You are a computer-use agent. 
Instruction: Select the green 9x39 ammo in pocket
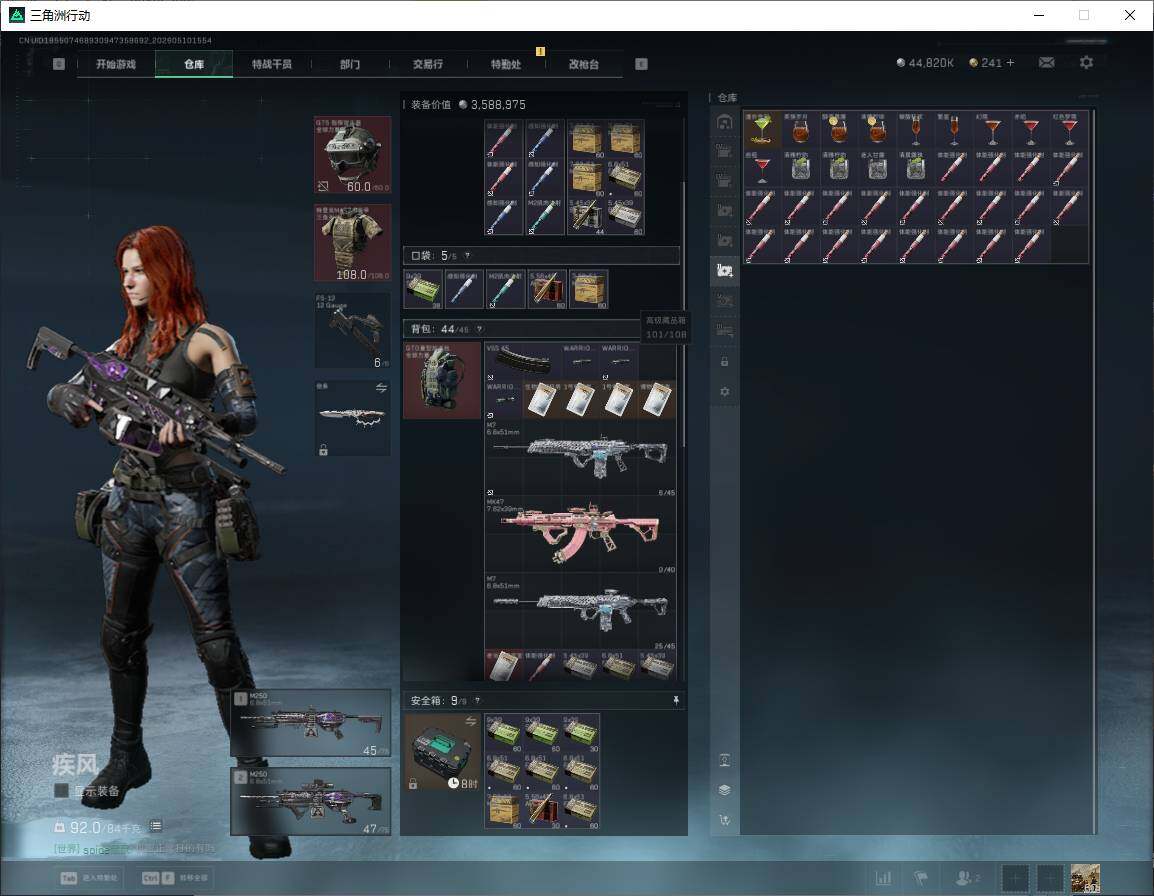tap(423, 289)
